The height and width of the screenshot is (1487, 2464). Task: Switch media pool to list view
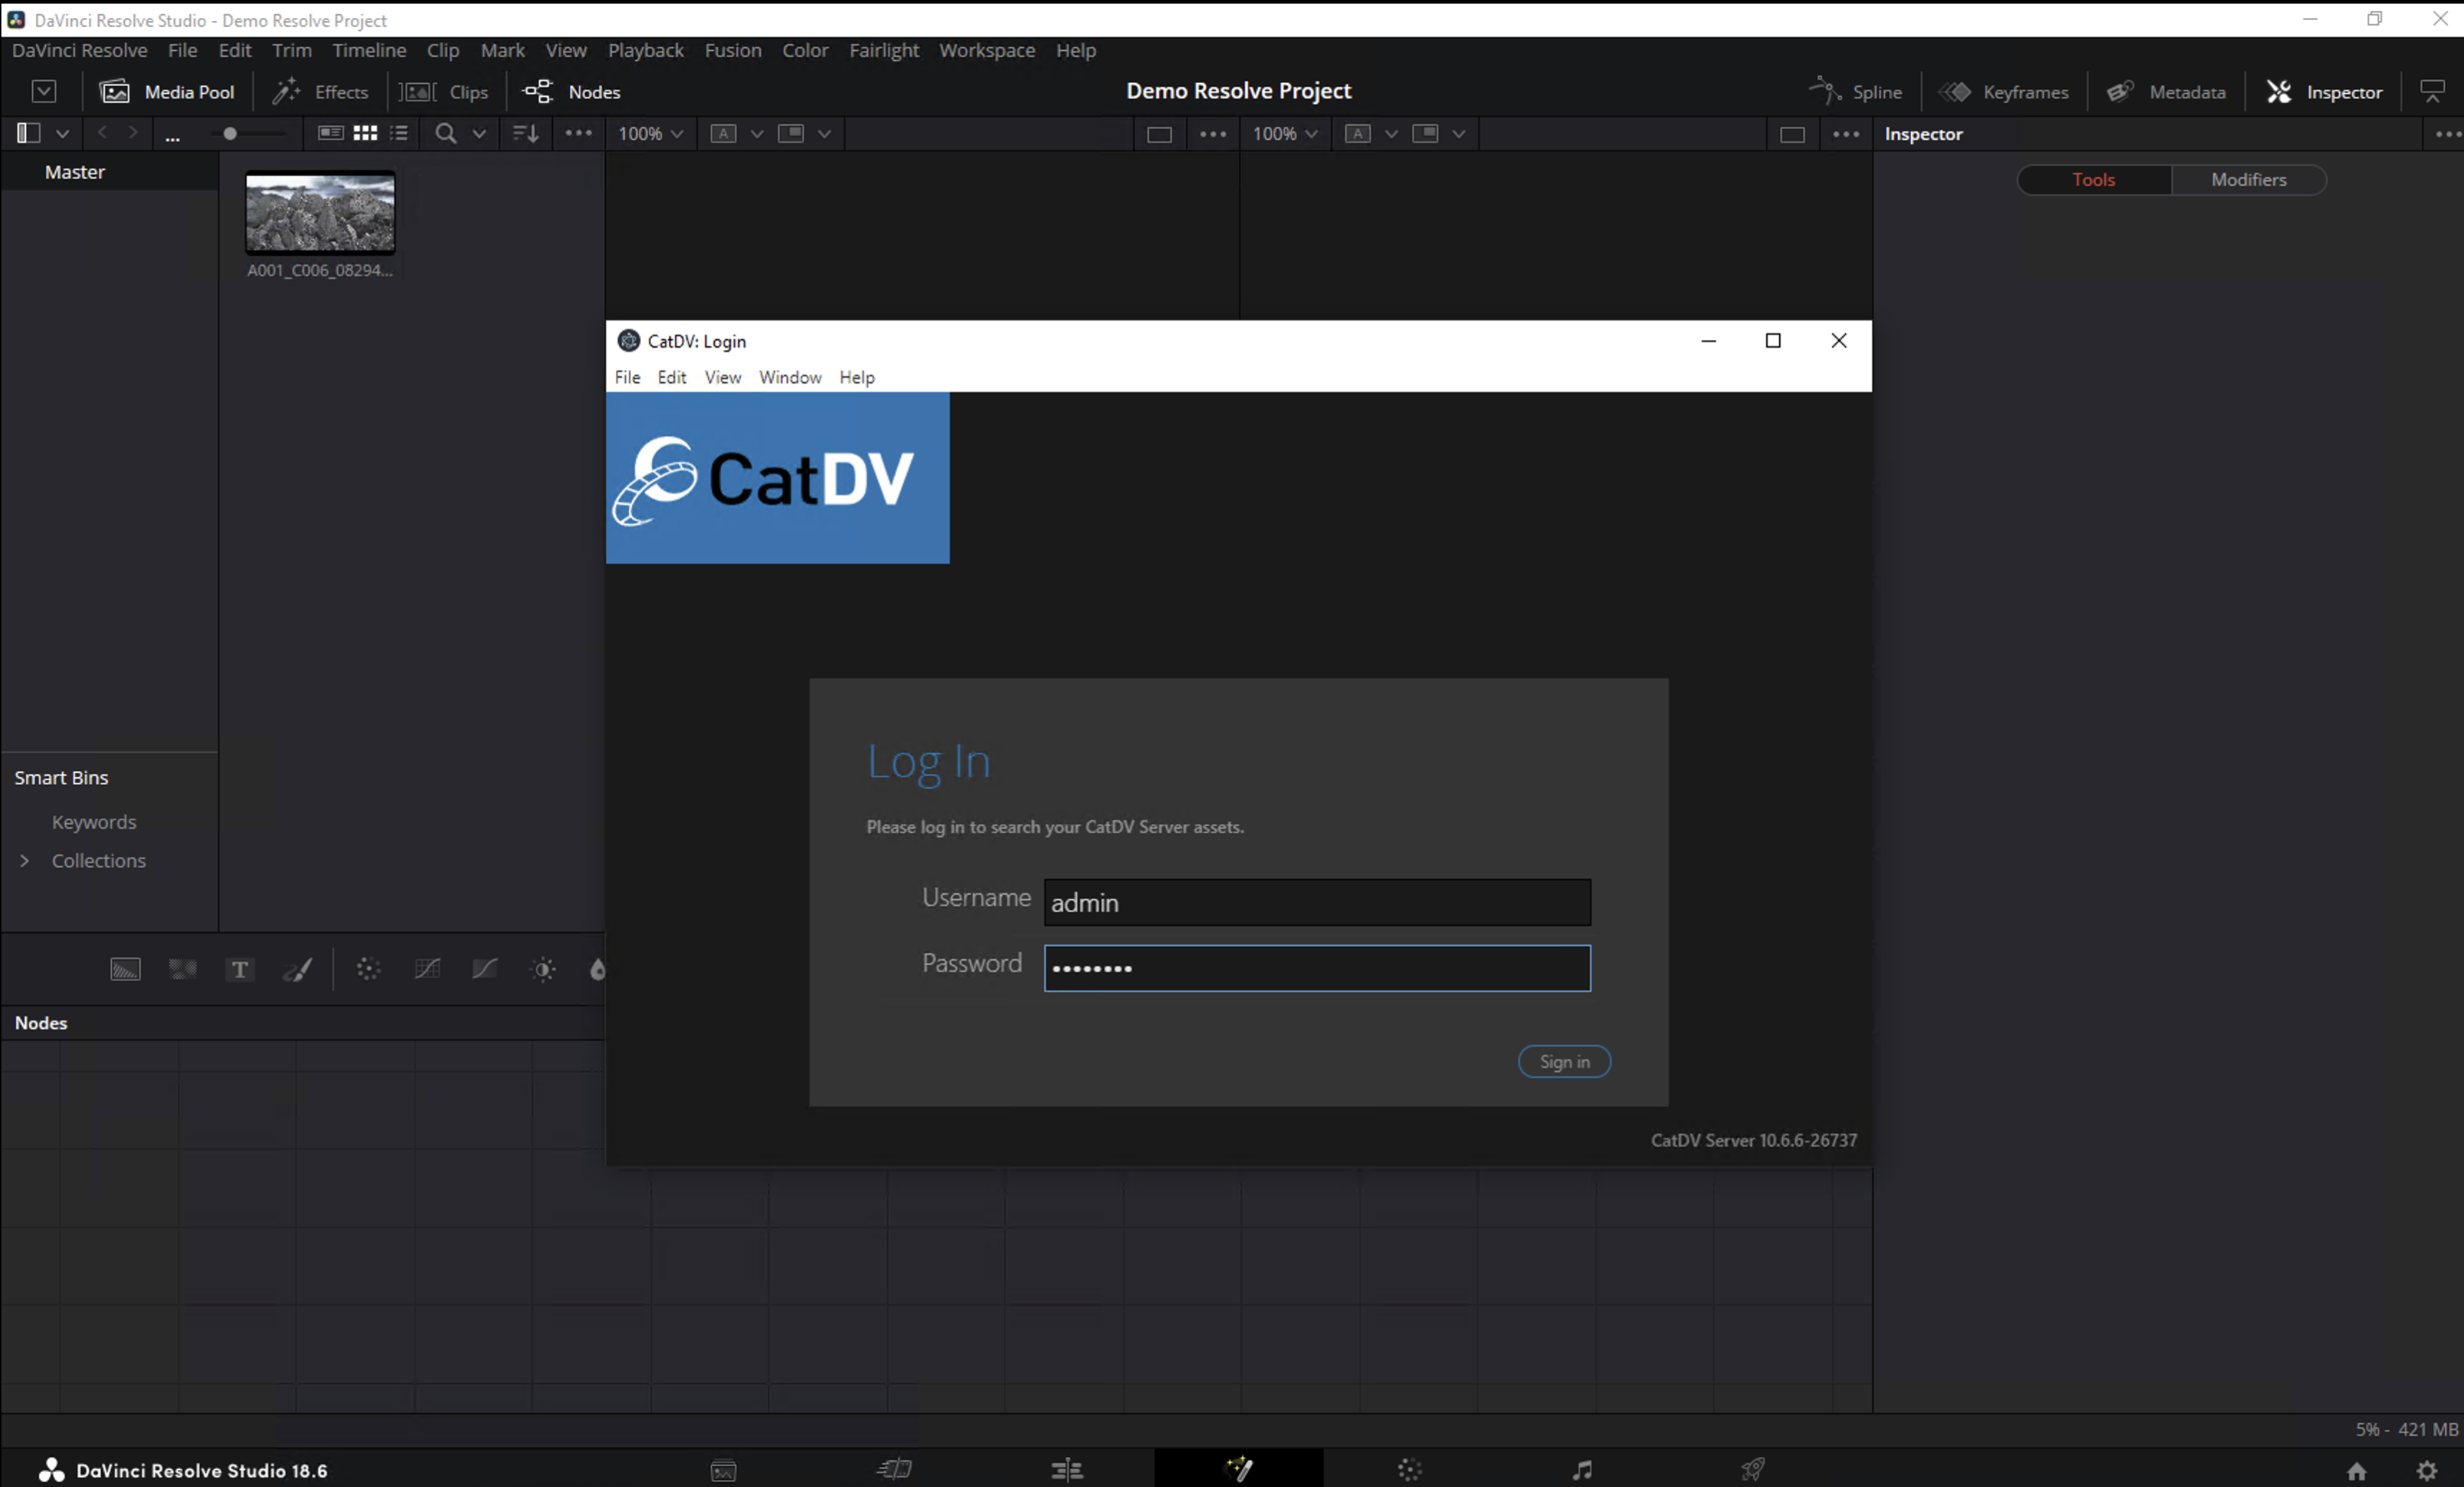[399, 133]
